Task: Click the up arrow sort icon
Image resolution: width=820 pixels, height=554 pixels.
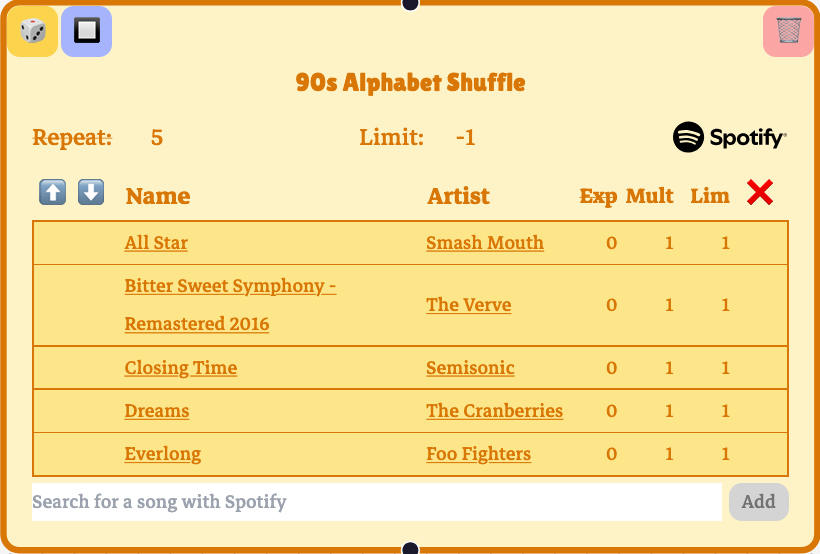Action: point(52,192)
